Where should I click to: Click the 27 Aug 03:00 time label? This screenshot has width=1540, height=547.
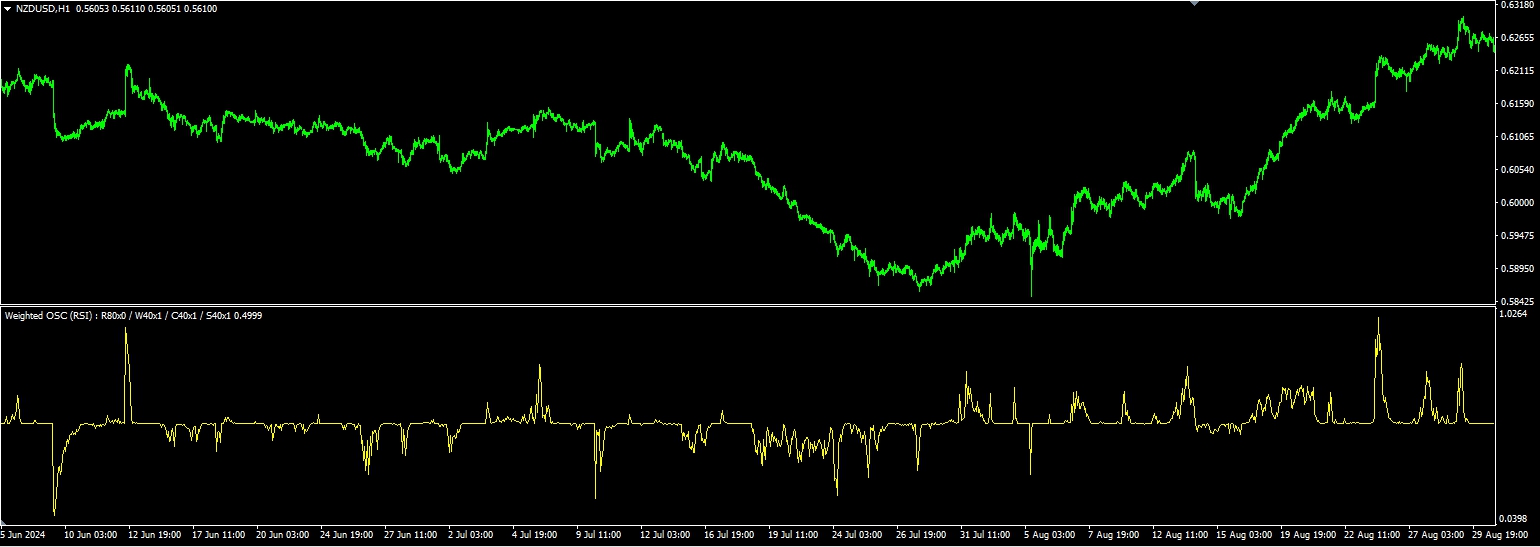(1436, 535)
